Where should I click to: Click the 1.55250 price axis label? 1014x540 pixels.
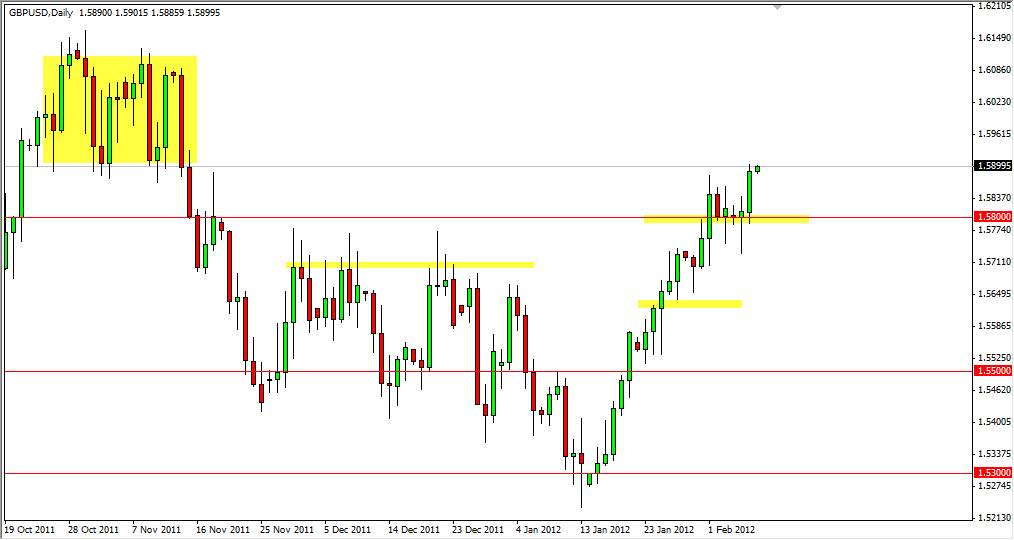click(x=994, y=358)
